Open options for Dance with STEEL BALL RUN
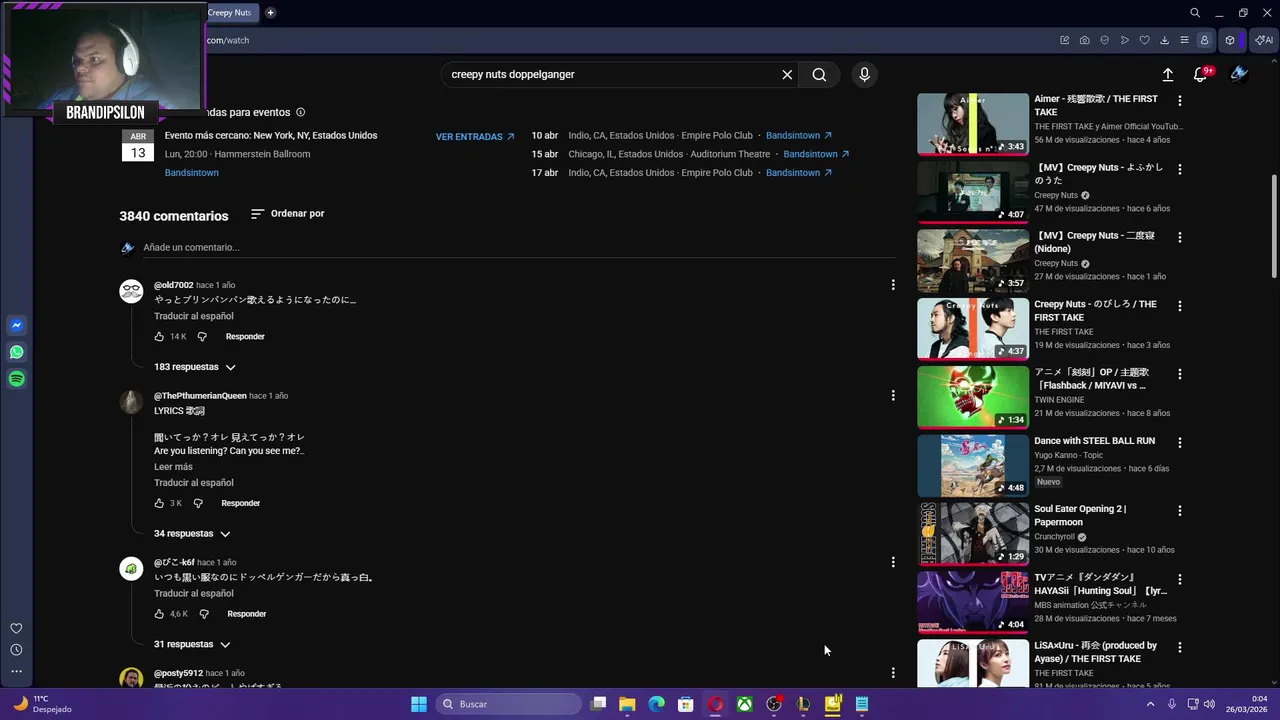1280x720 pixels. pos(1180,442)
